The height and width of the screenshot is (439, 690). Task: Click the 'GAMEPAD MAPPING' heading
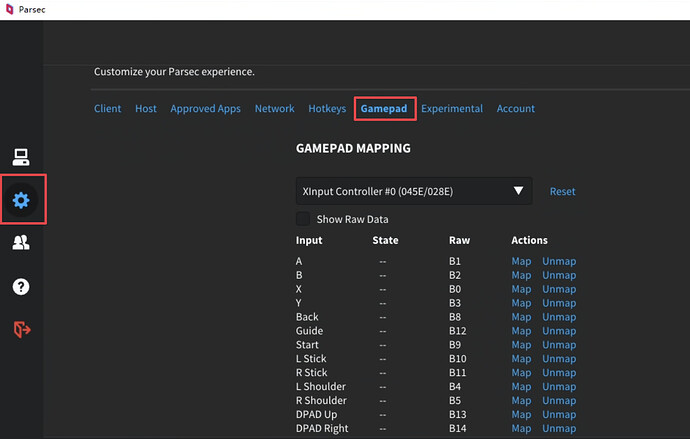(353, 148)
